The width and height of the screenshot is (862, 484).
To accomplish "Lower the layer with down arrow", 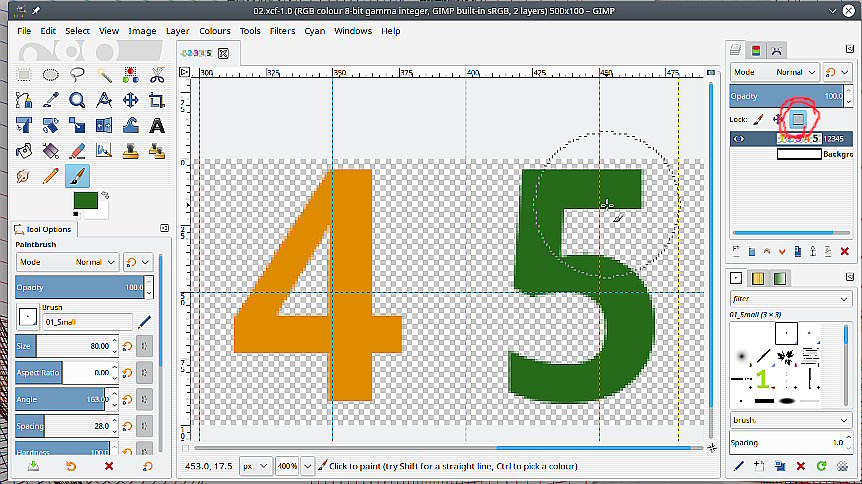I will click(x=782, y=251).
